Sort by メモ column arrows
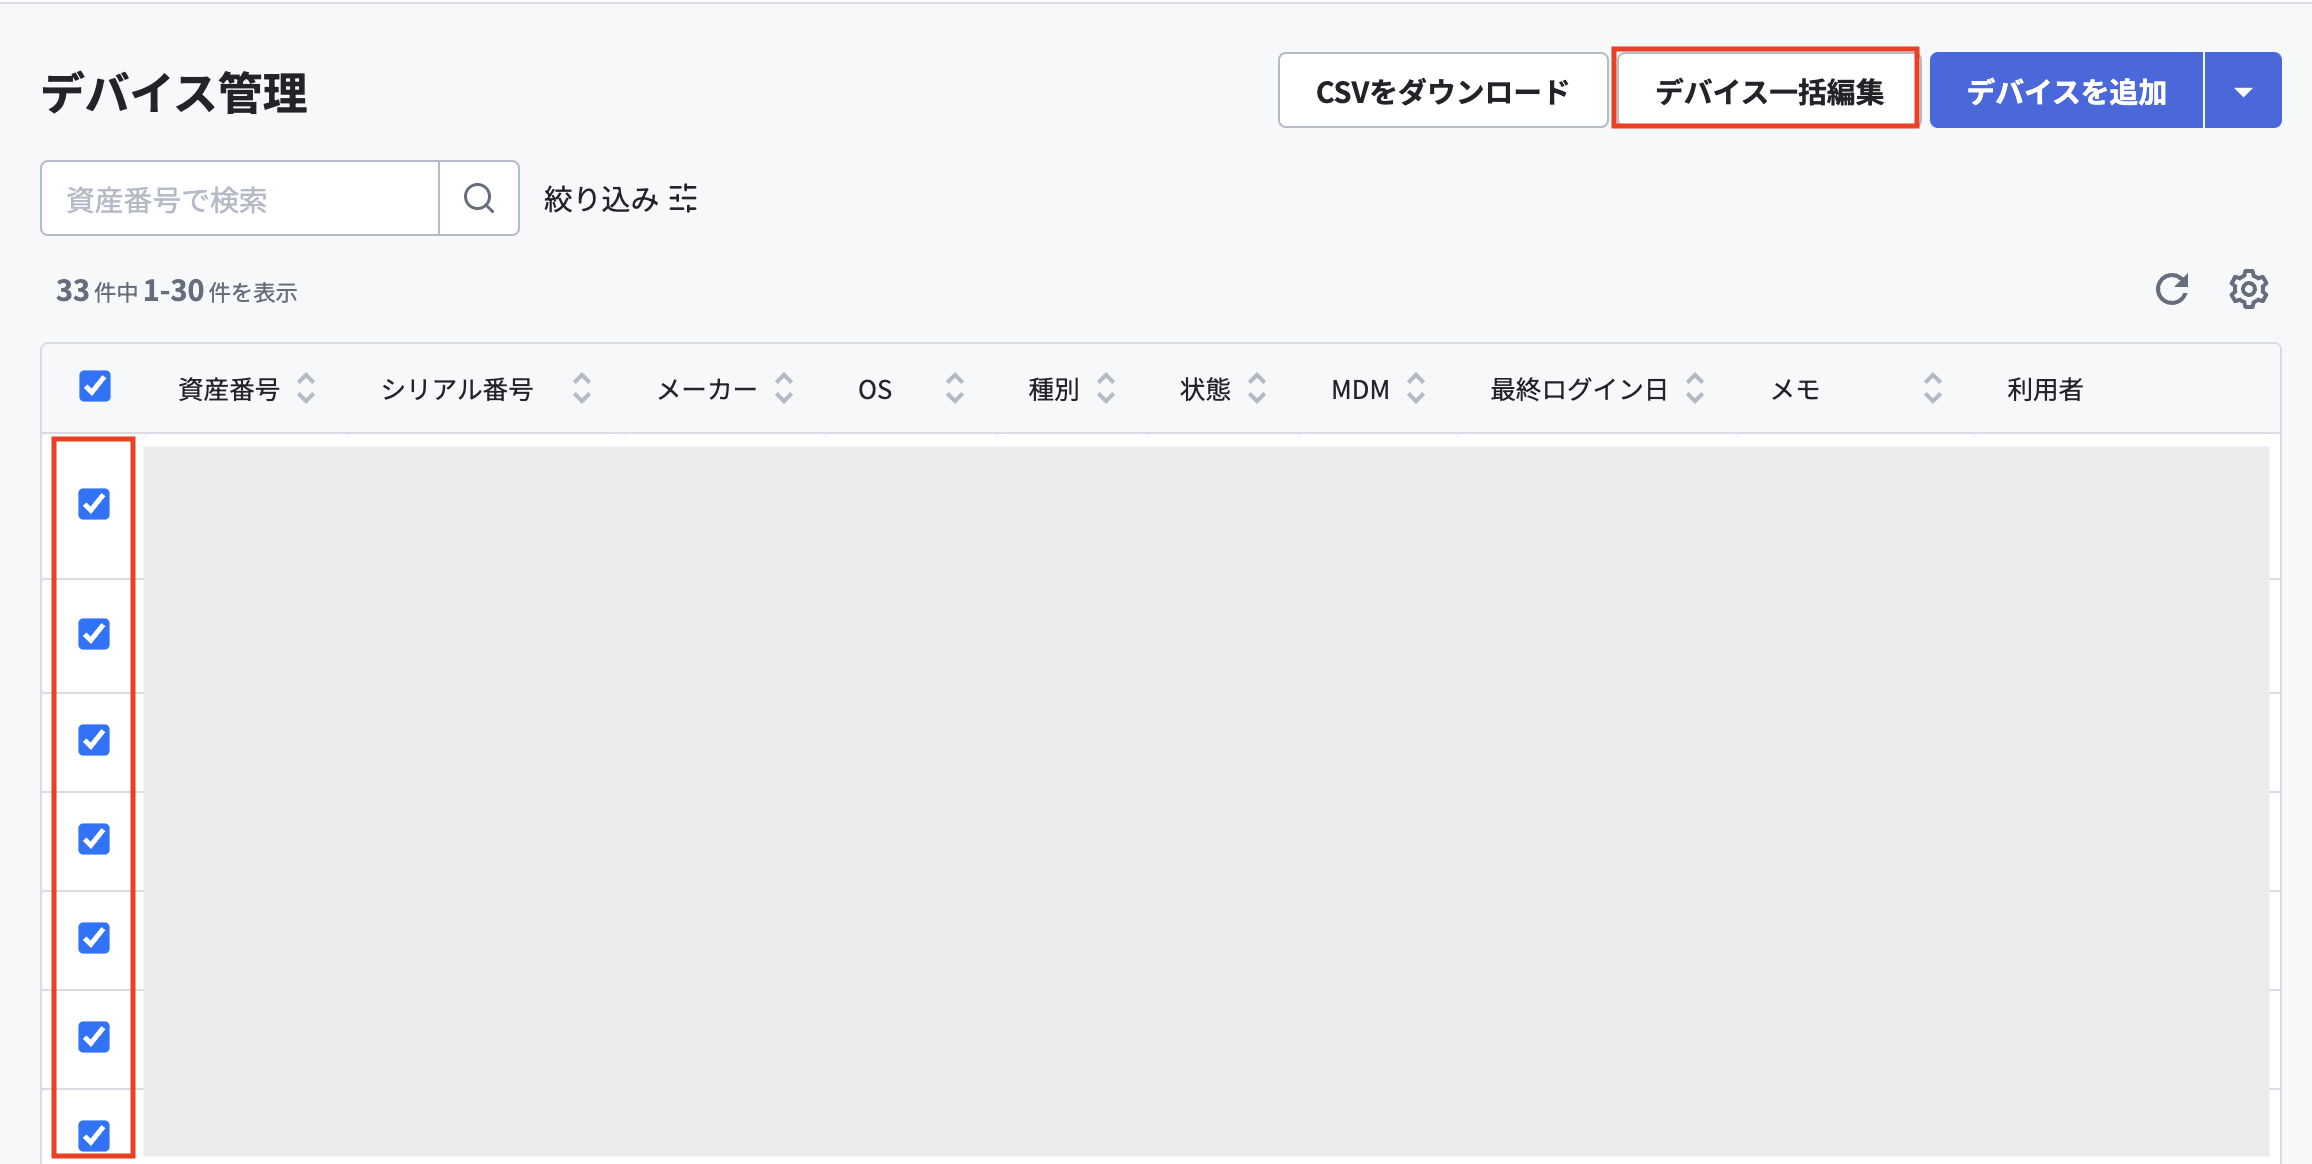2312x1164 pixels. (x=1933, y=388)
